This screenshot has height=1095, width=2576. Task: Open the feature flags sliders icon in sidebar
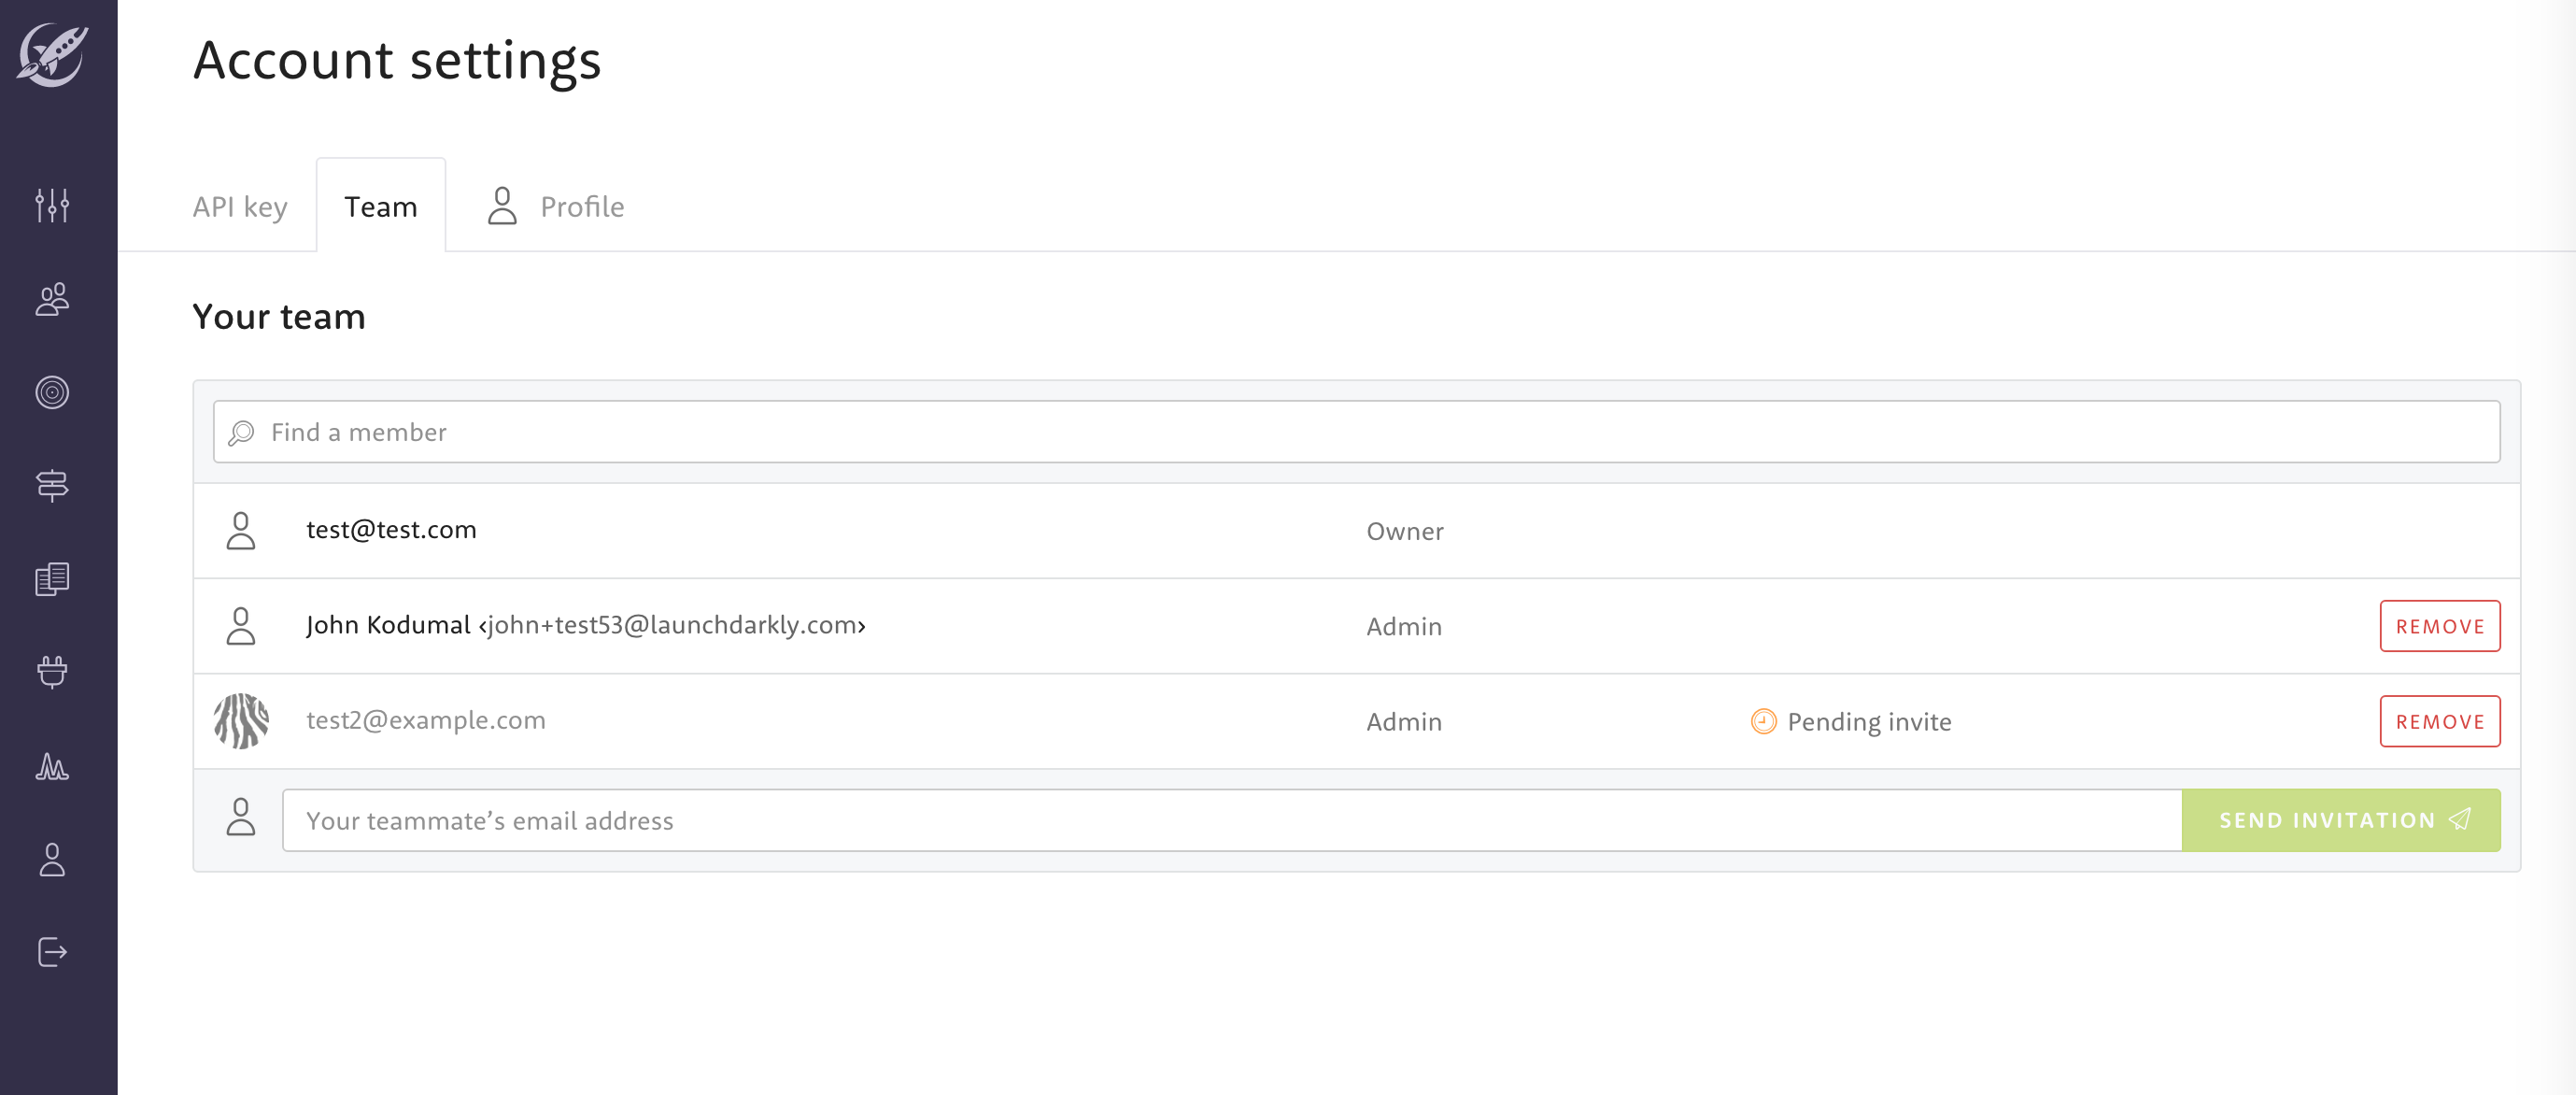click(x=52, y=205)
